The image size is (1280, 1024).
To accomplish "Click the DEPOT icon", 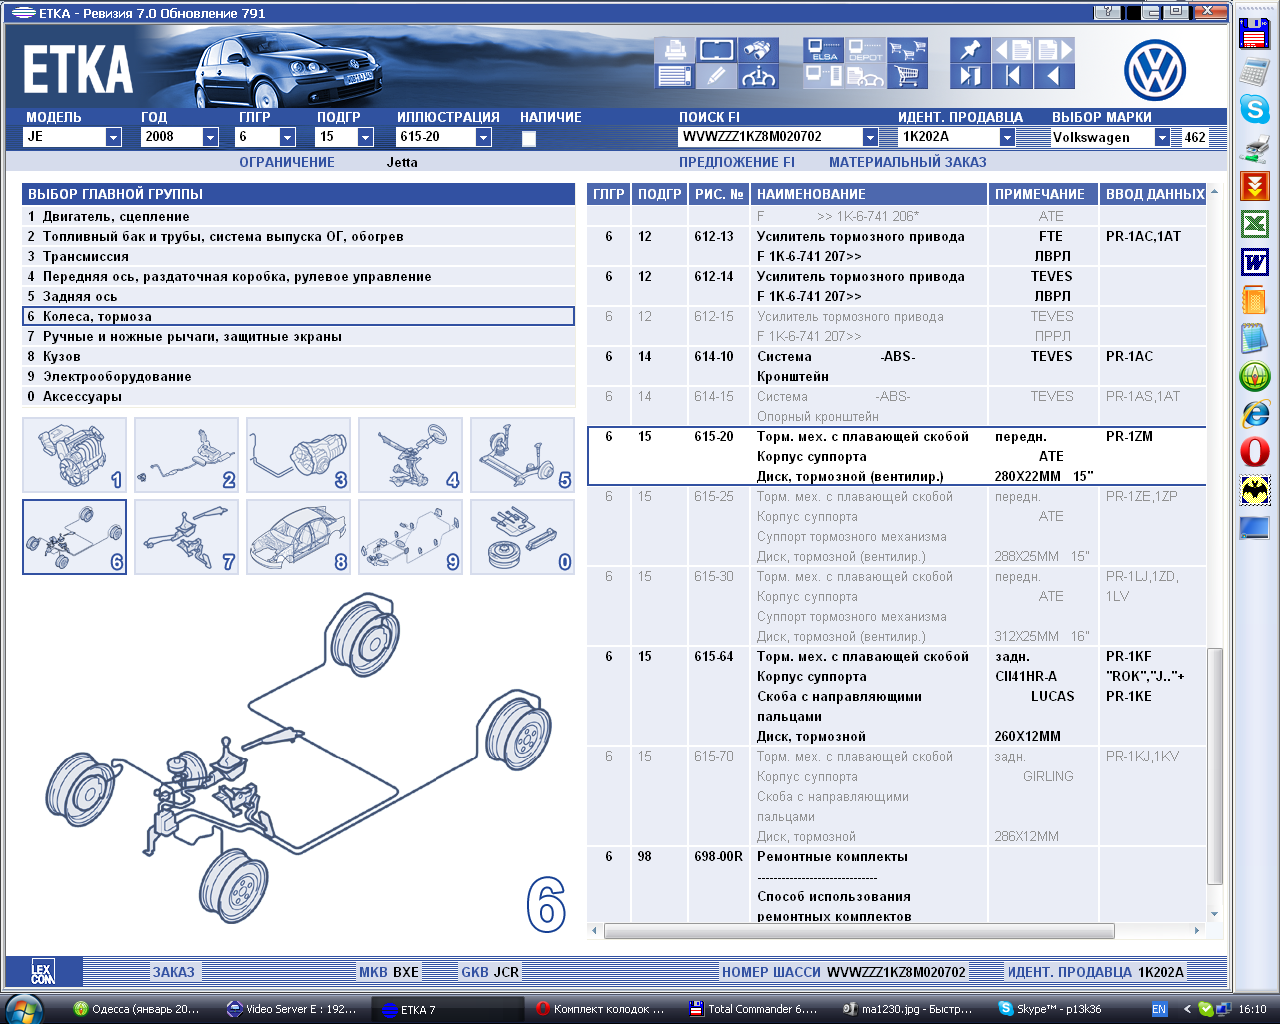I will pyautogui.click(x=866, y=50).
